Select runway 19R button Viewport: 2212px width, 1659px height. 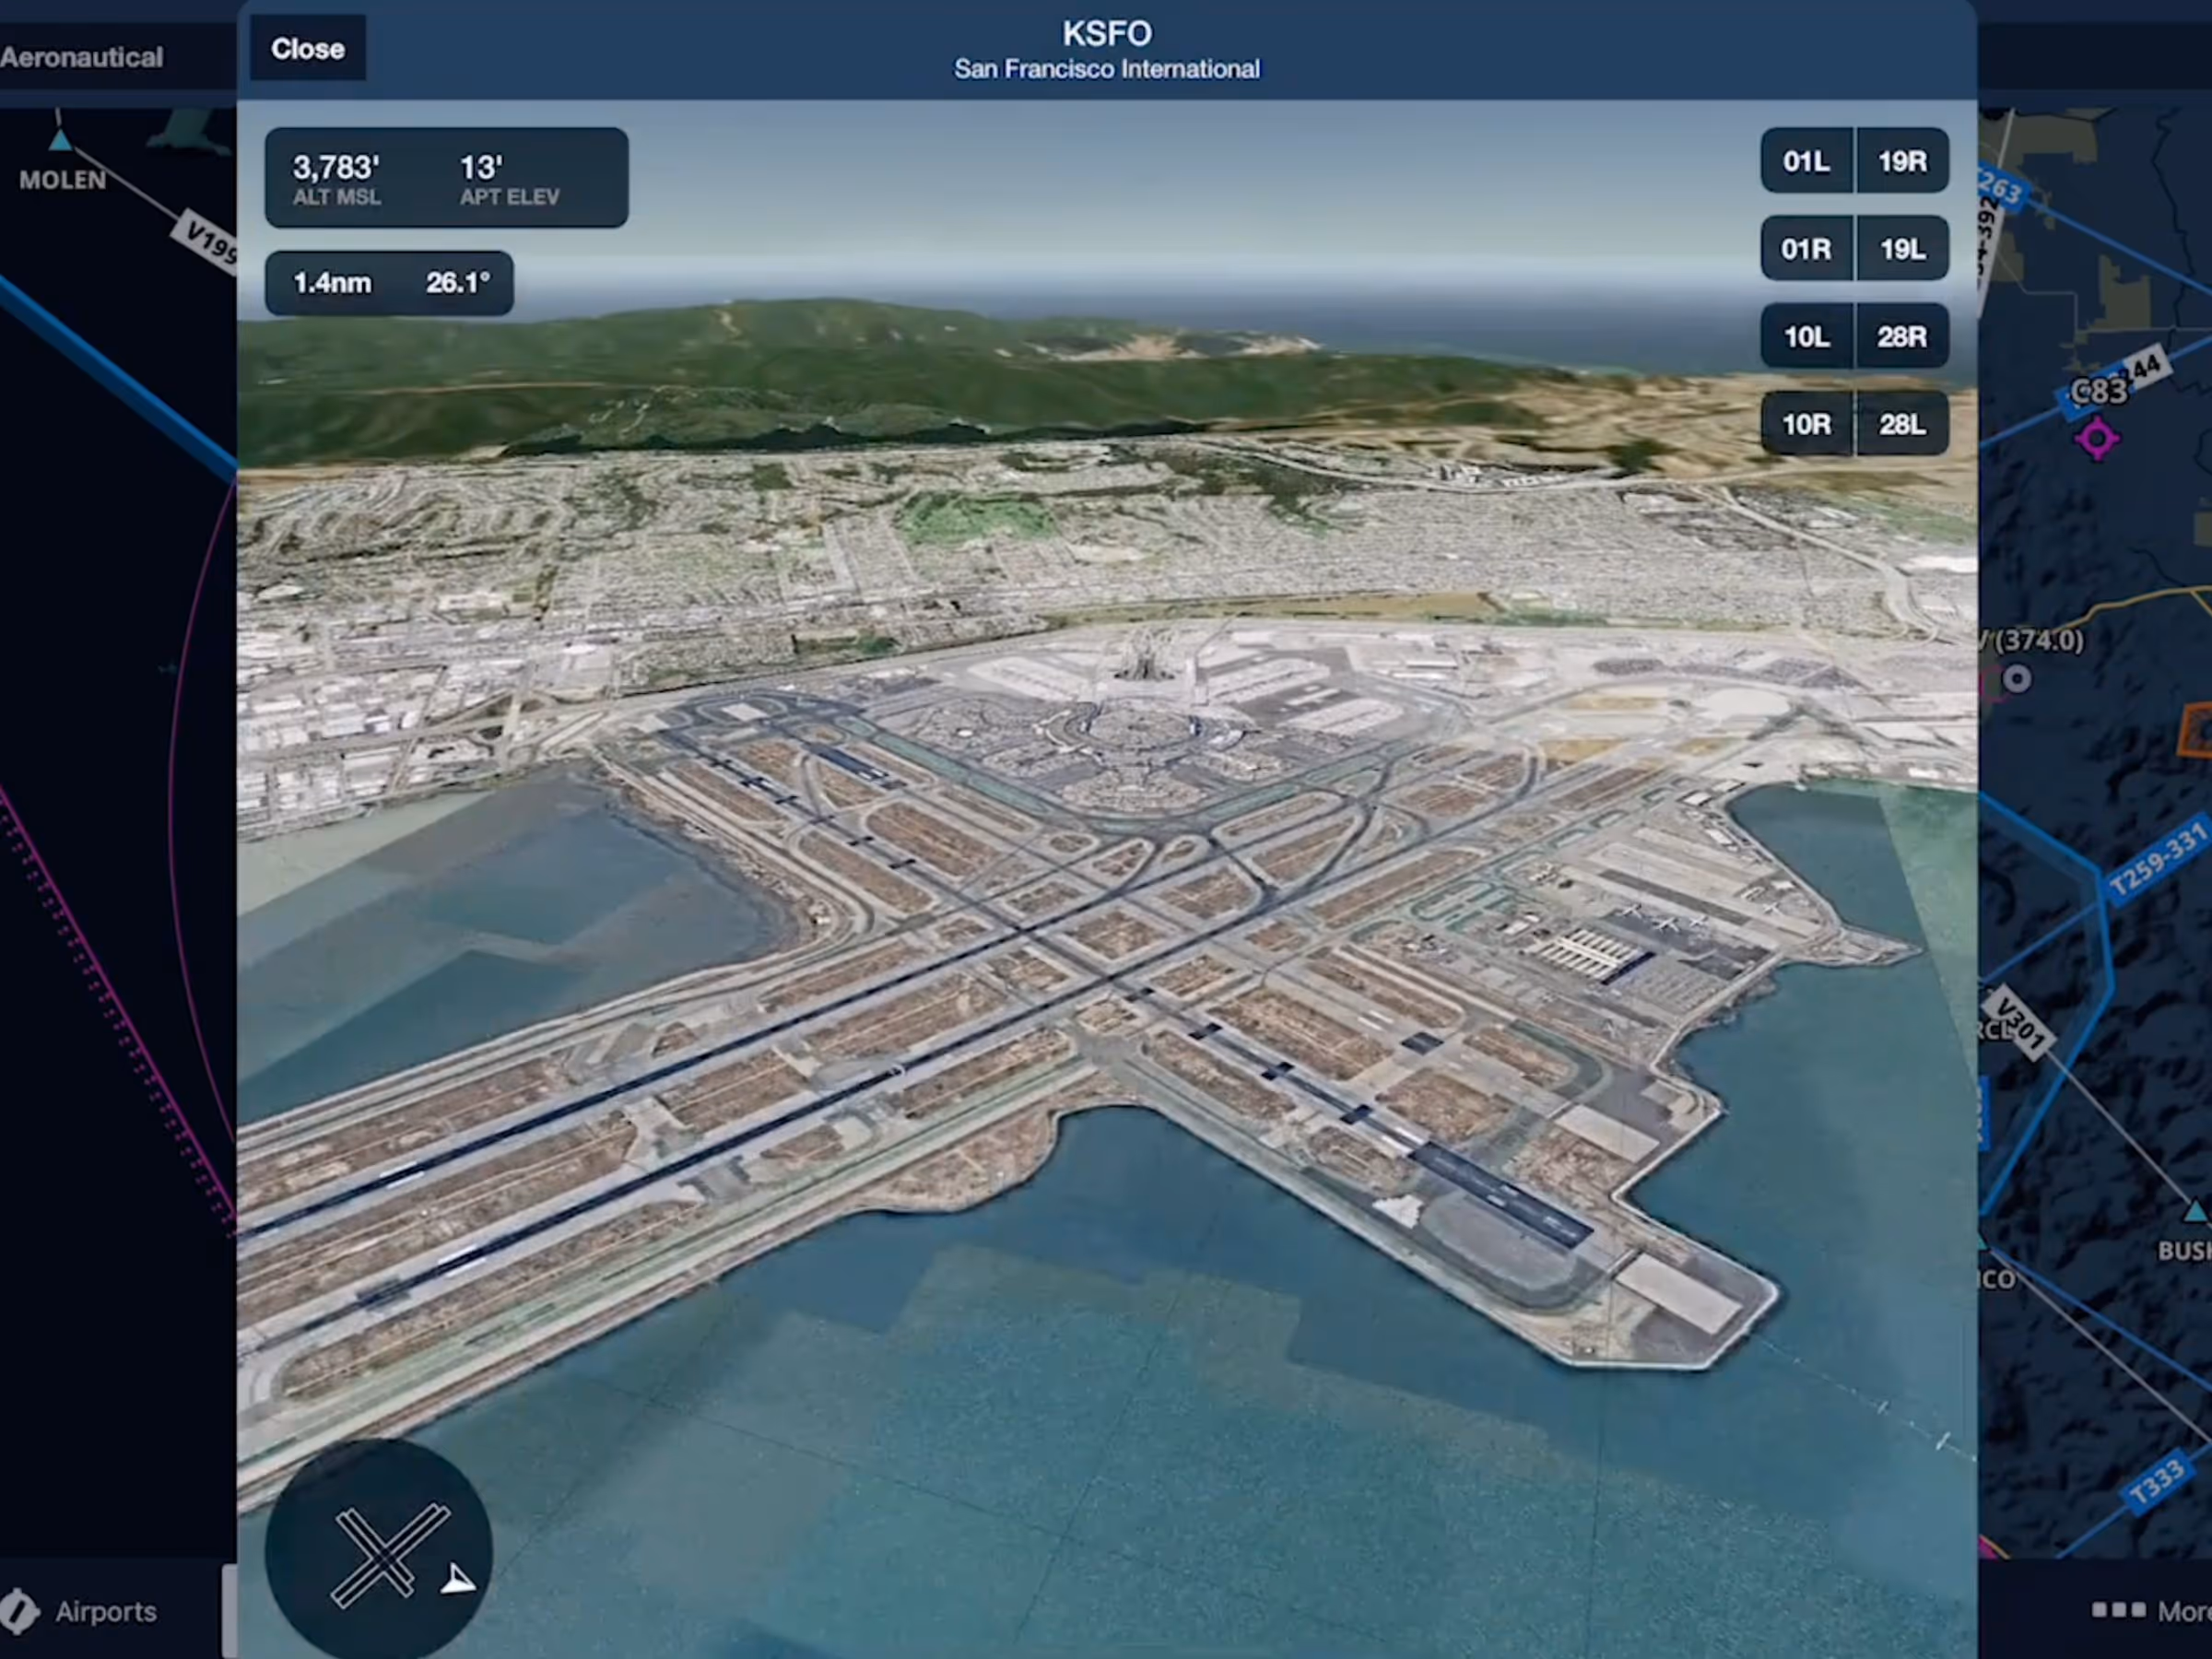point(1901,161)
